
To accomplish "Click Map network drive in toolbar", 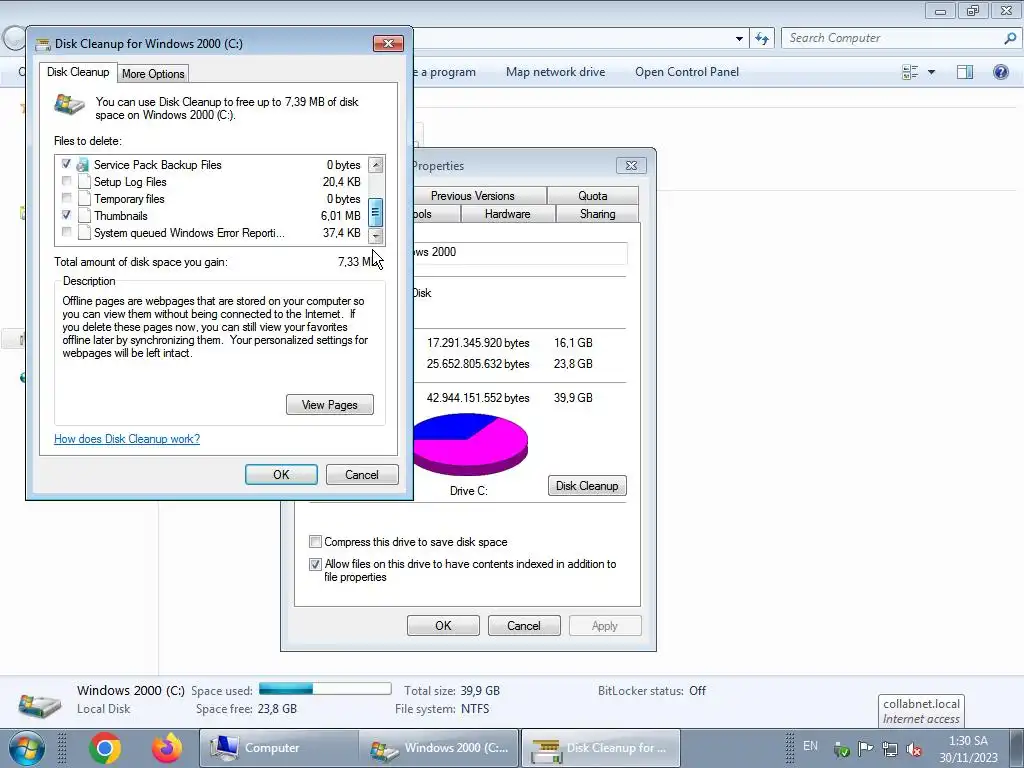I will click(x=556, y=72).
